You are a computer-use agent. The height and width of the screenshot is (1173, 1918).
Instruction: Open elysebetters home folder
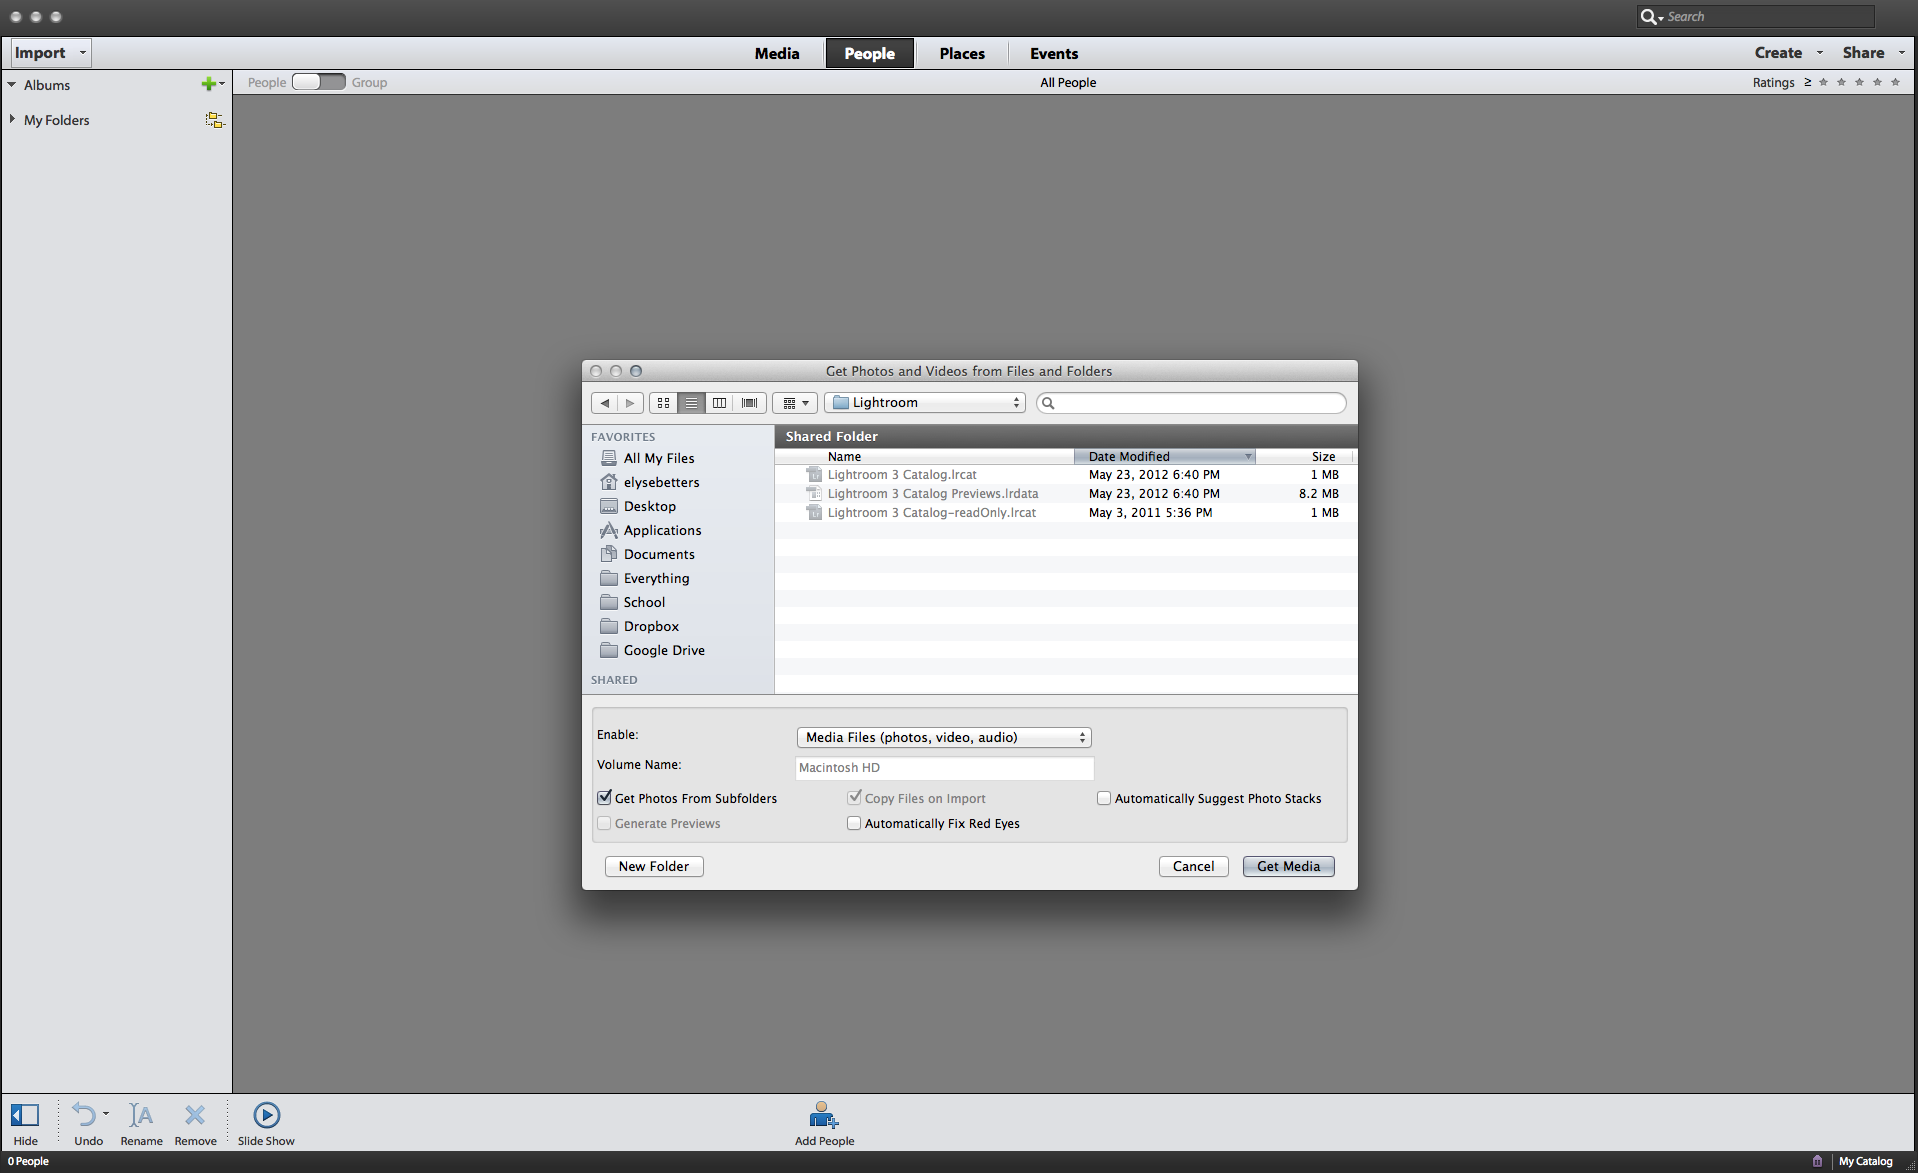pyautogui.click(x=649, y=482)
